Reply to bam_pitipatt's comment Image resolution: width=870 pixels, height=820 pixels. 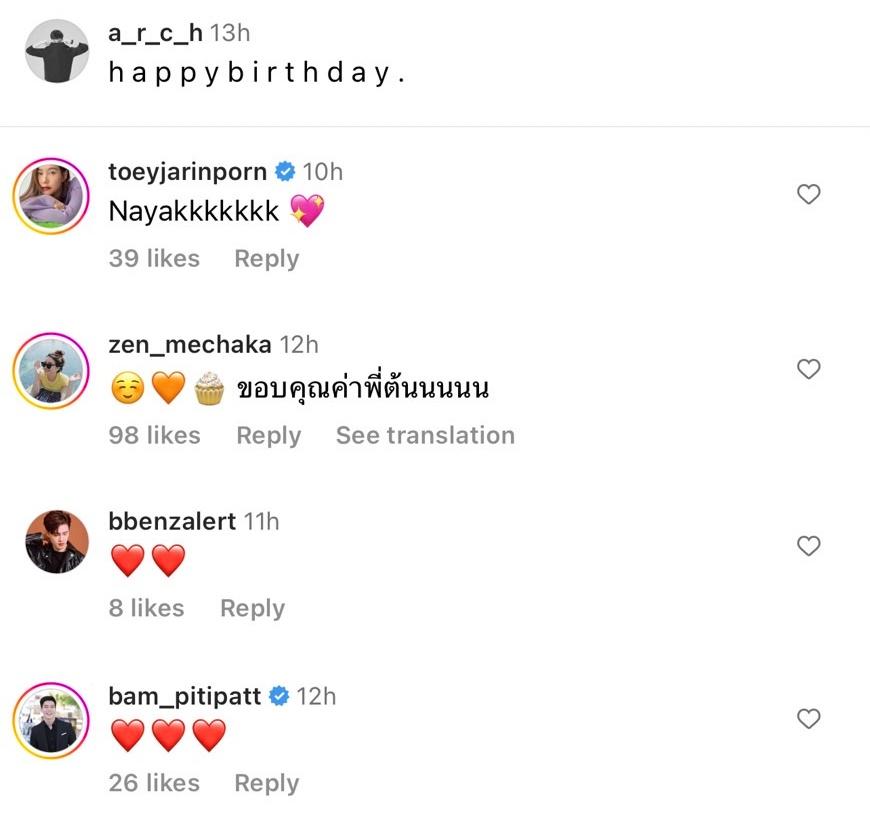pyautogui.click(x=266, y=783)
